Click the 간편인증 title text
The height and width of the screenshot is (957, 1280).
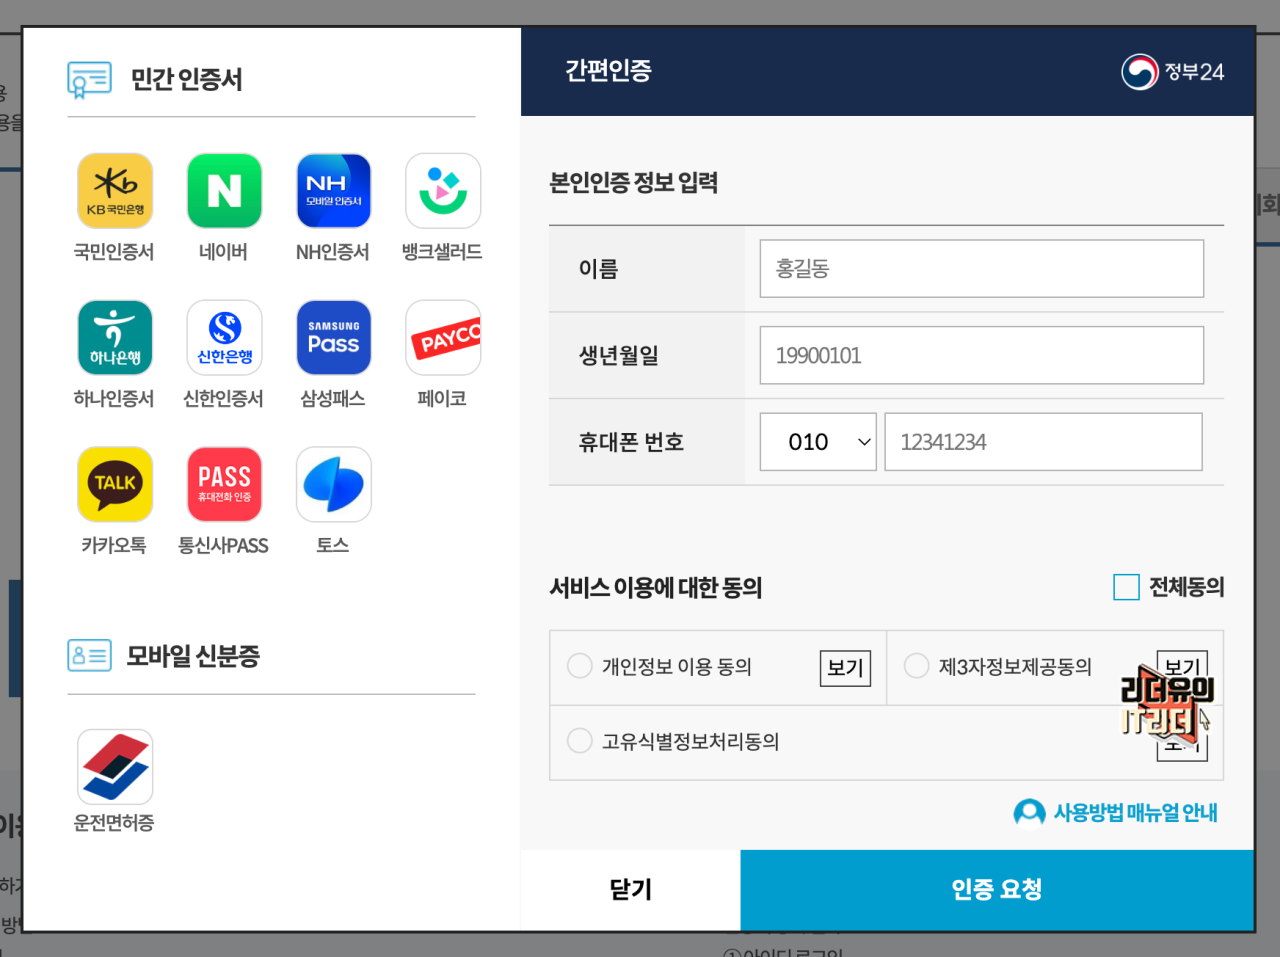[608, 70]
